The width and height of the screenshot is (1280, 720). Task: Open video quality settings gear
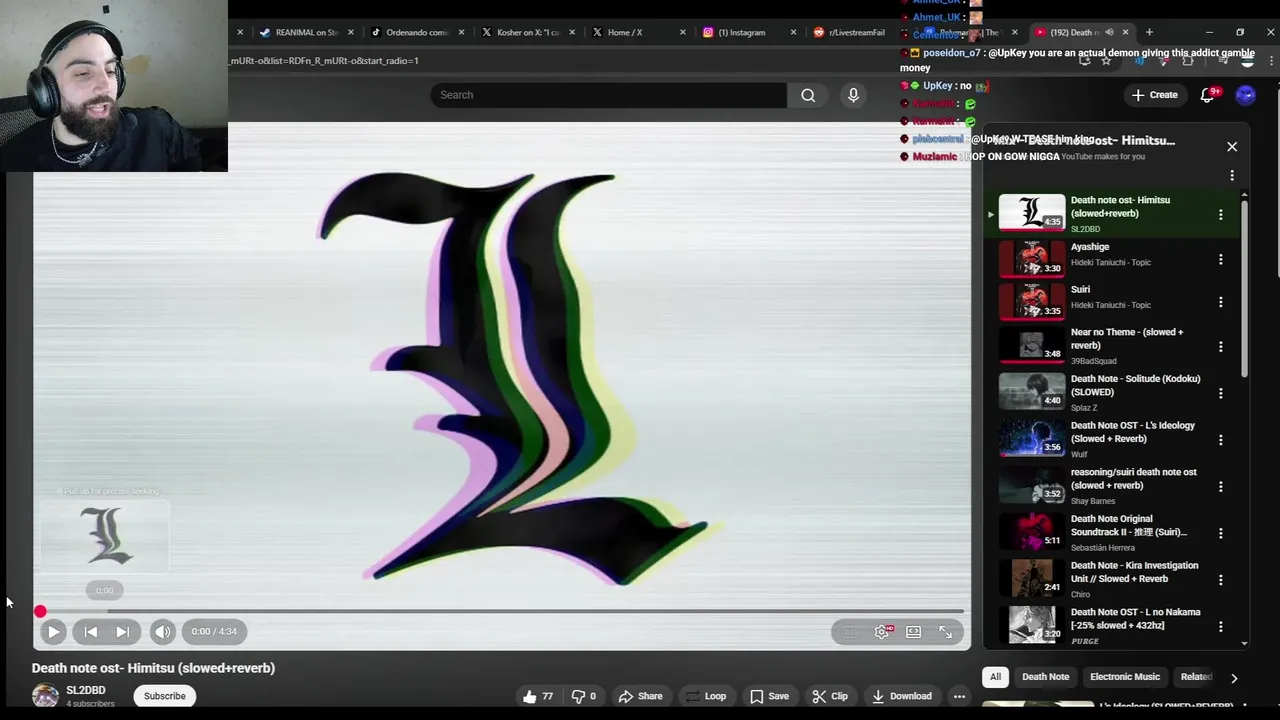882,632
